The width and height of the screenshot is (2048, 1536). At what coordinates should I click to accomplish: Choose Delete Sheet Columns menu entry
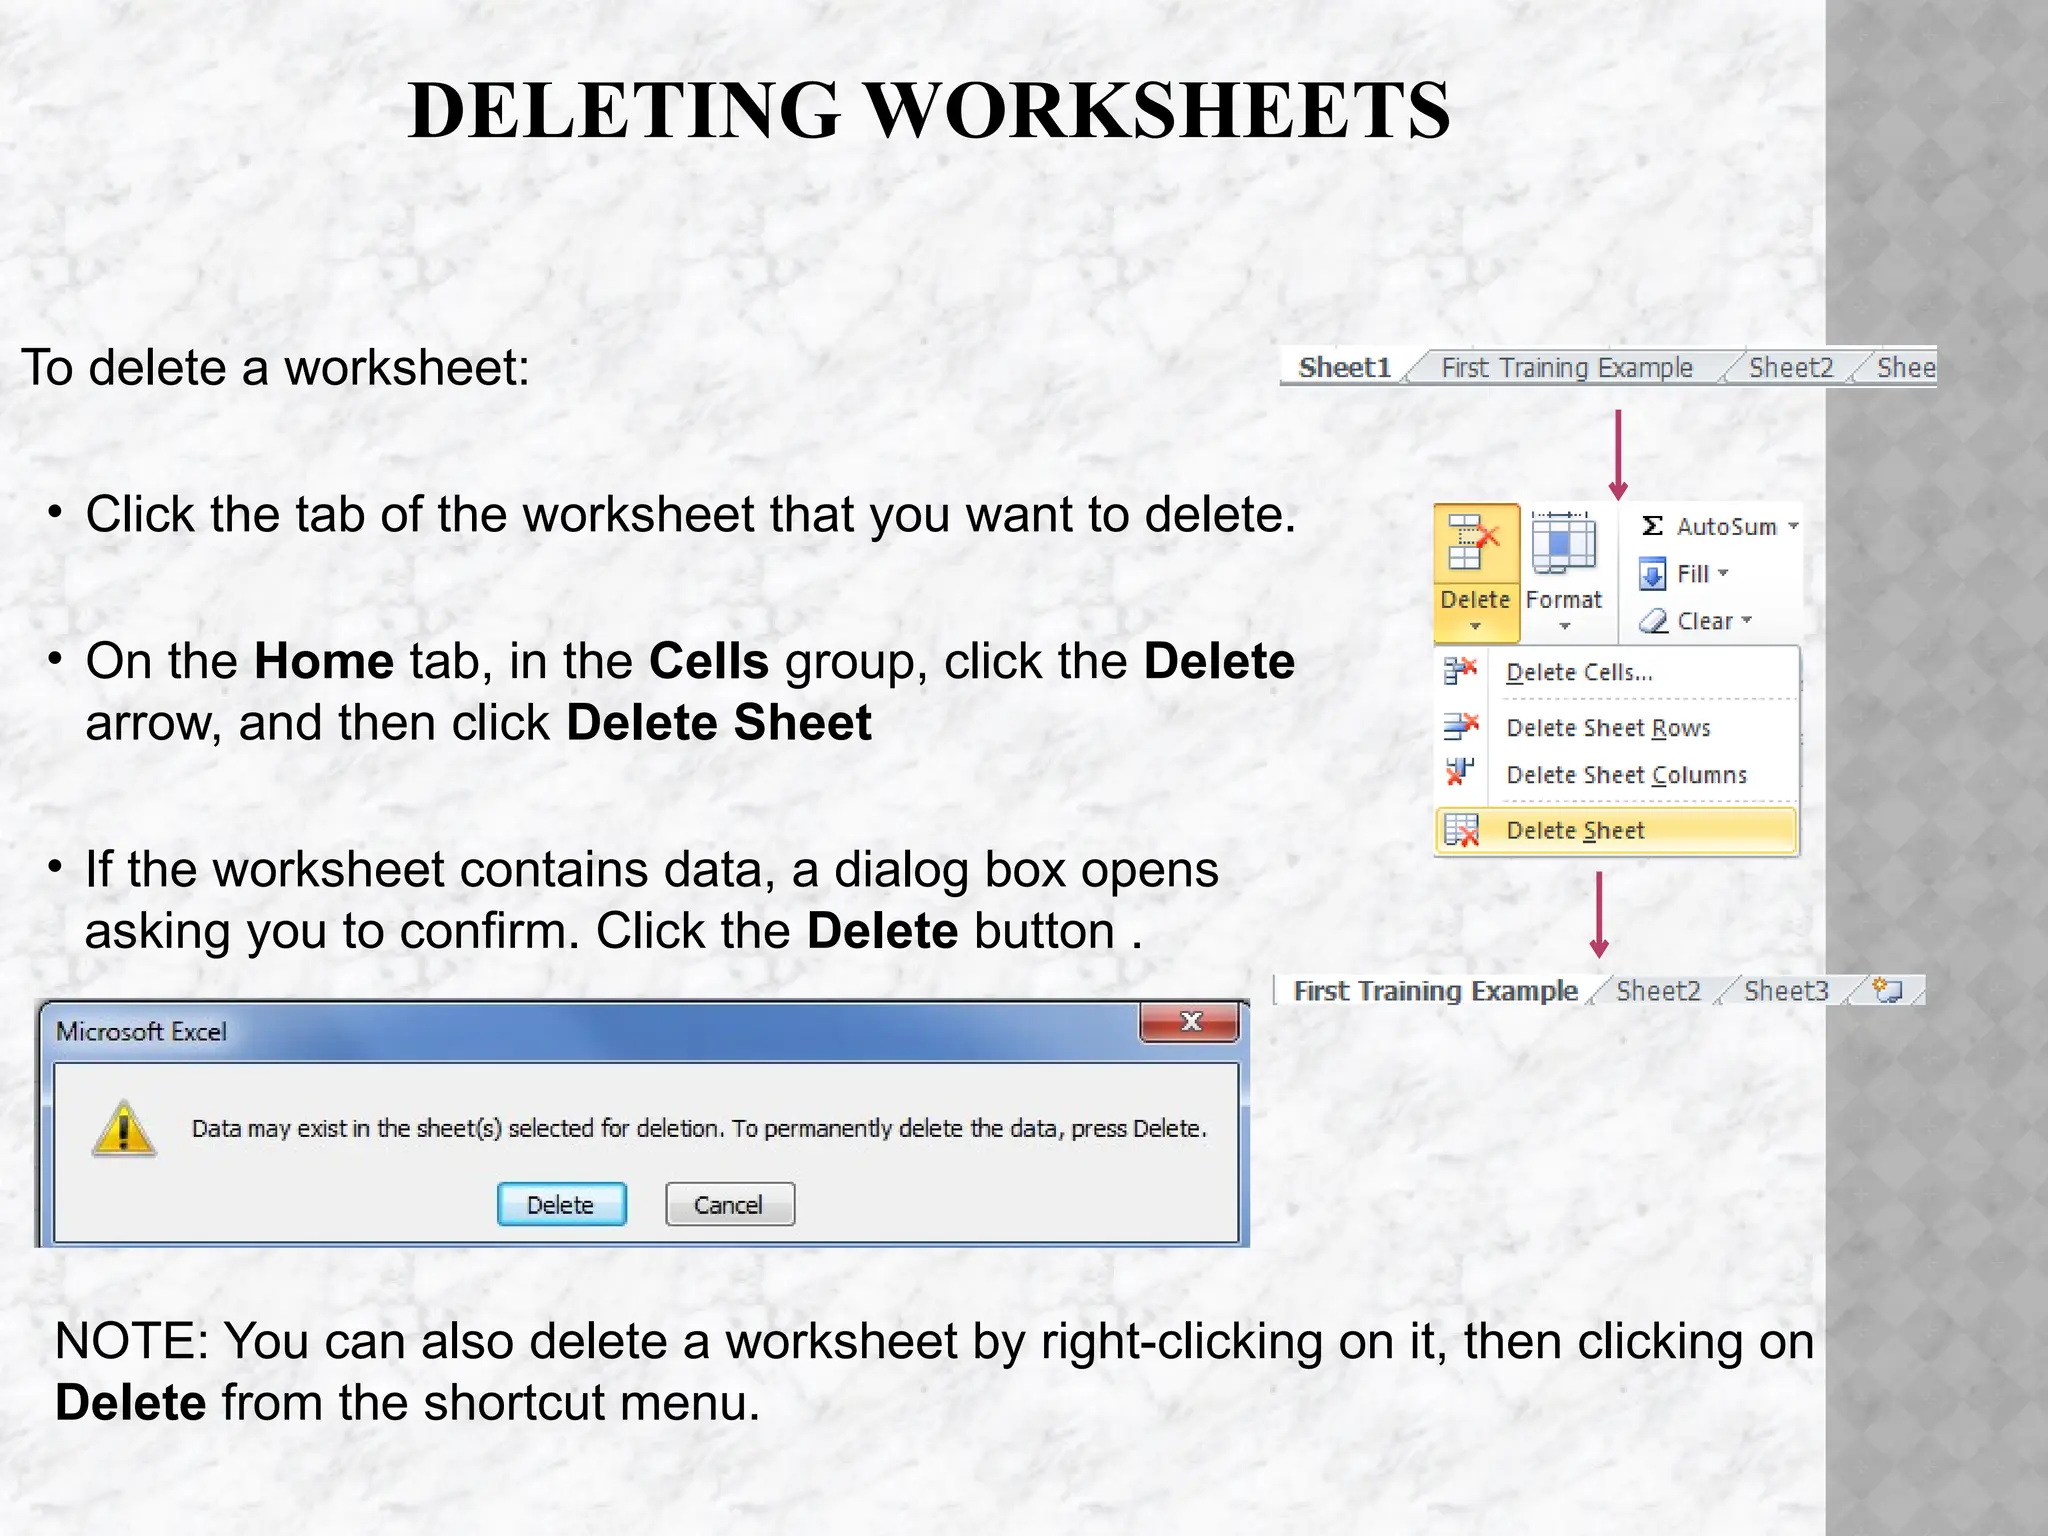coord(1617,775)
